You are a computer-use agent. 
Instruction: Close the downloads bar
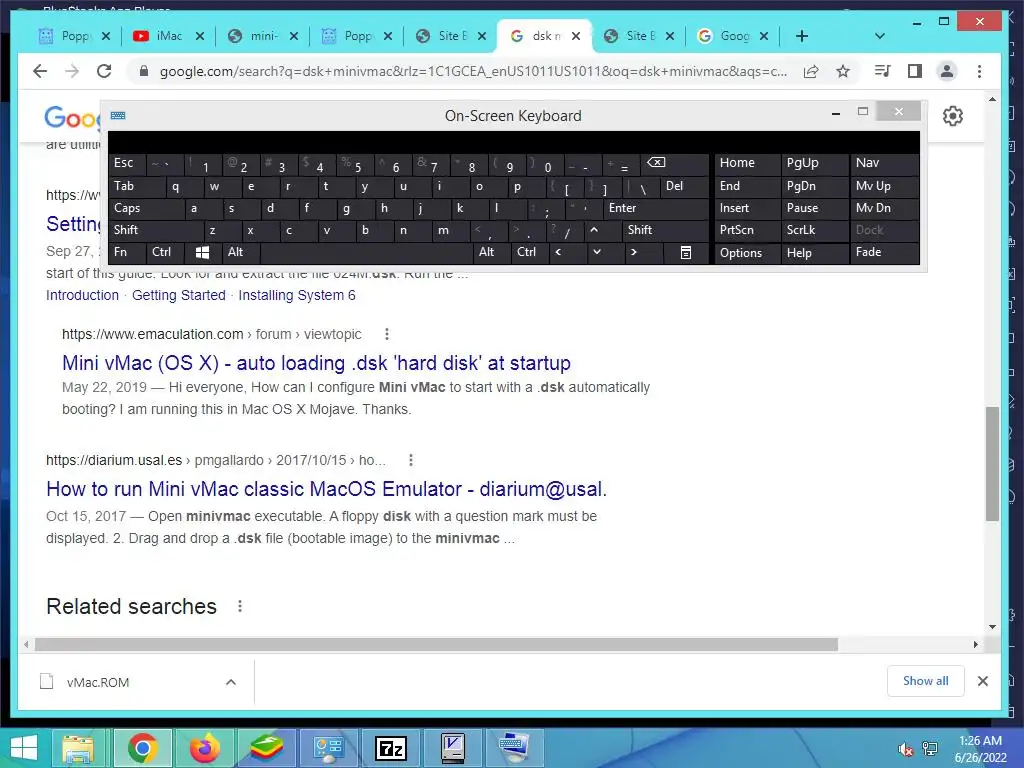(982, 681)
